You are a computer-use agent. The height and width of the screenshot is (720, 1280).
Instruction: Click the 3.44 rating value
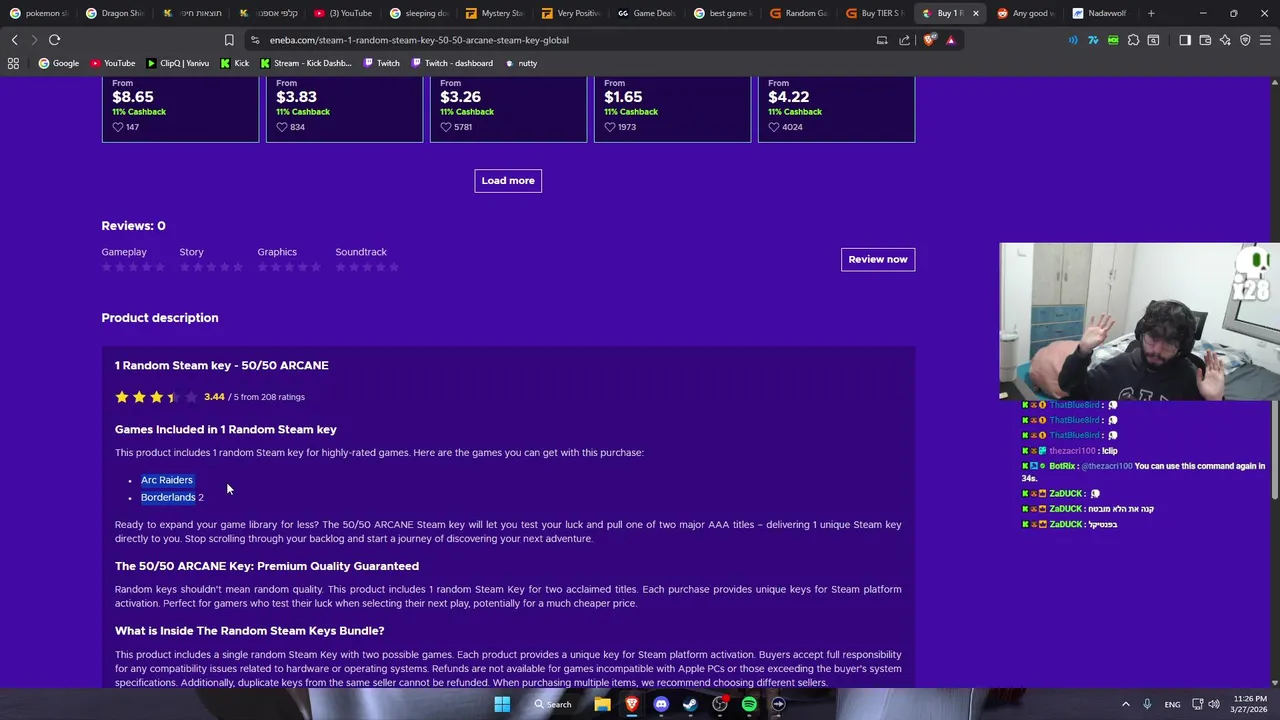(214, 397)
